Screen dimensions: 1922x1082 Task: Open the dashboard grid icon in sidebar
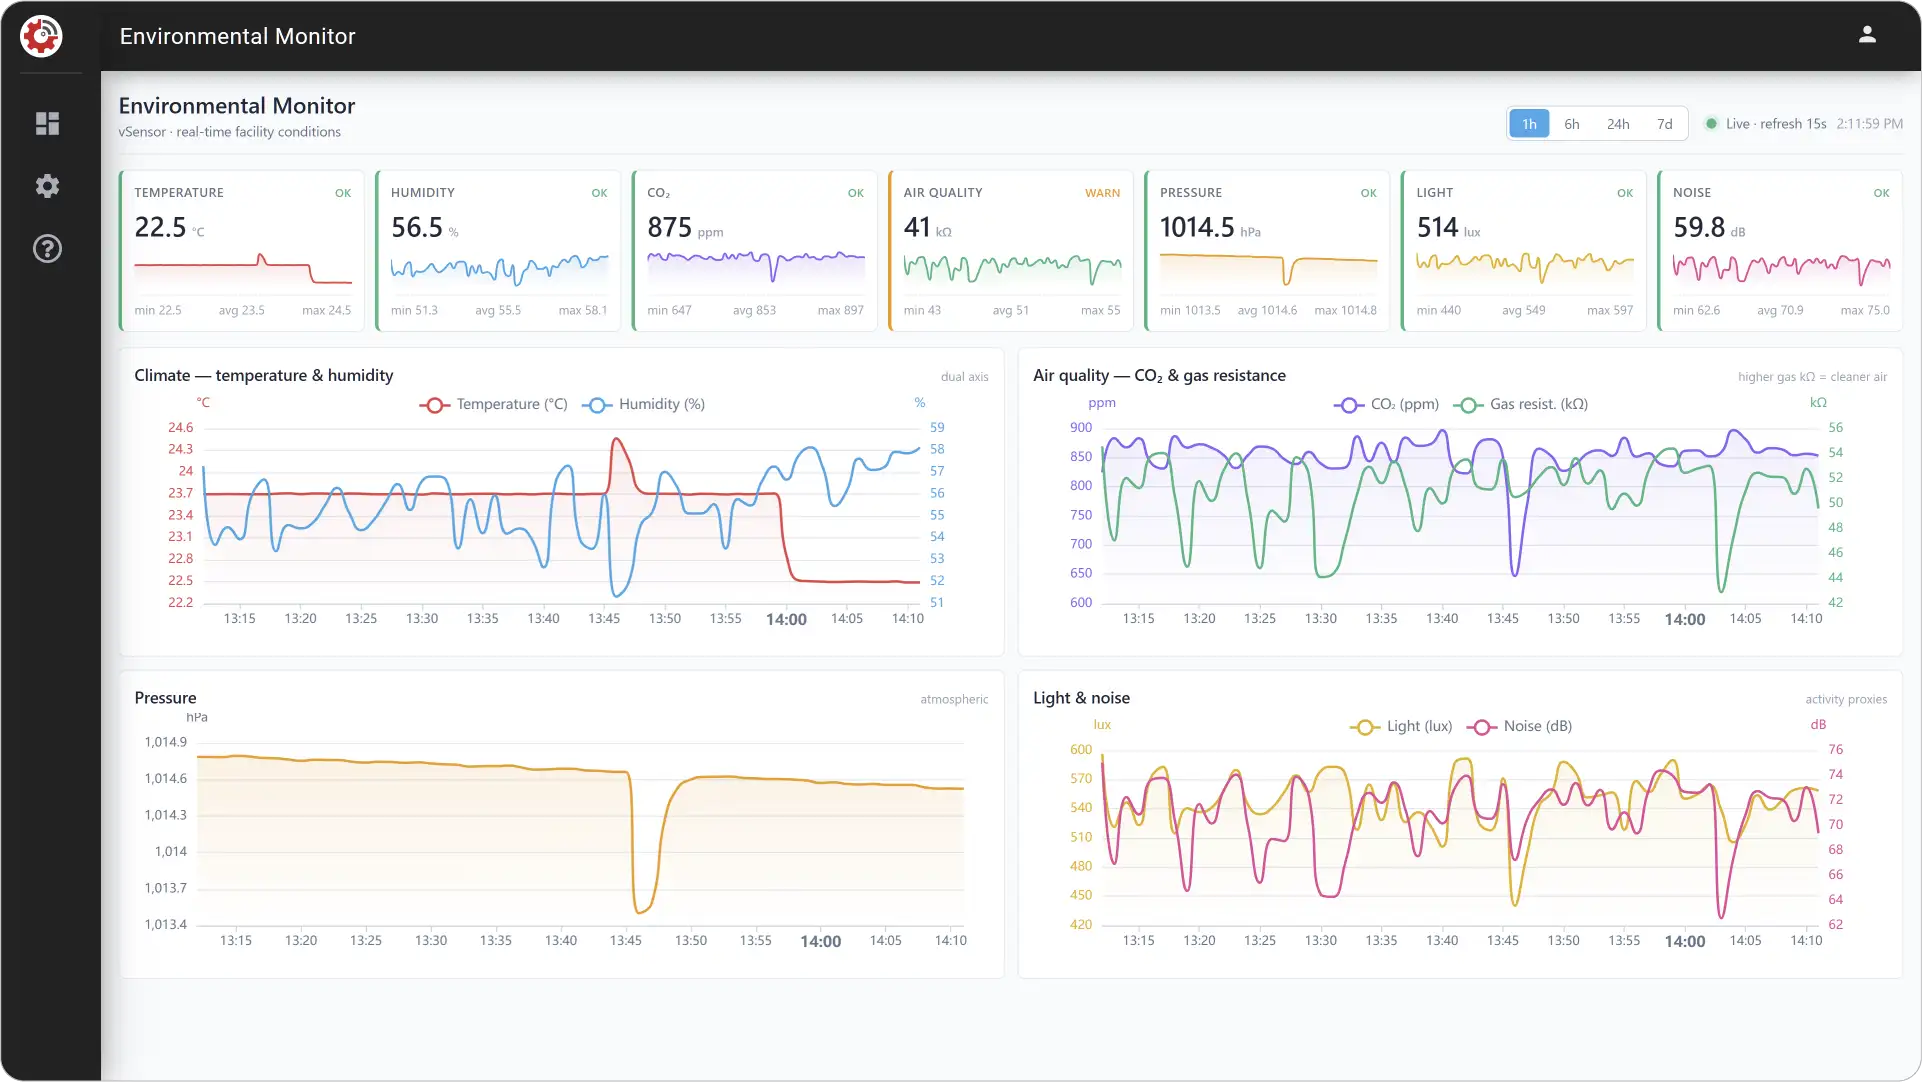click(47, 123)
